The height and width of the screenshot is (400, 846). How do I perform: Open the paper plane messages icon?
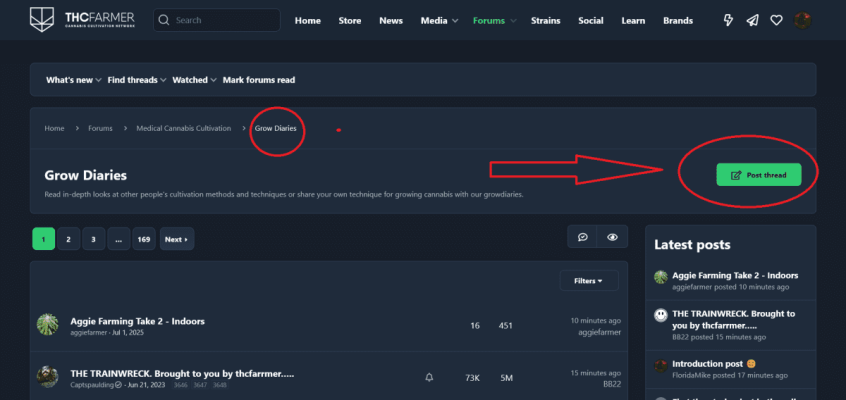point(752,21)
